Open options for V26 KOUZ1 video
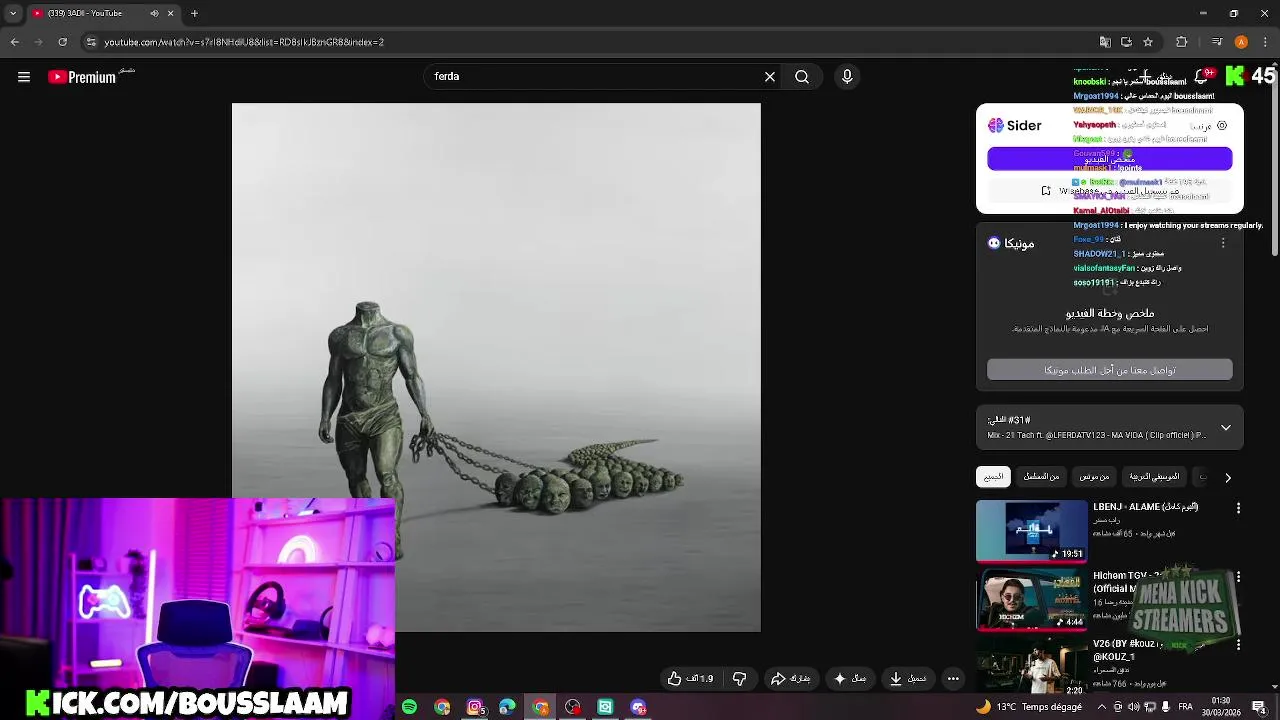1280x720 pixels. pyautogui.click(x=1238, y=645)
